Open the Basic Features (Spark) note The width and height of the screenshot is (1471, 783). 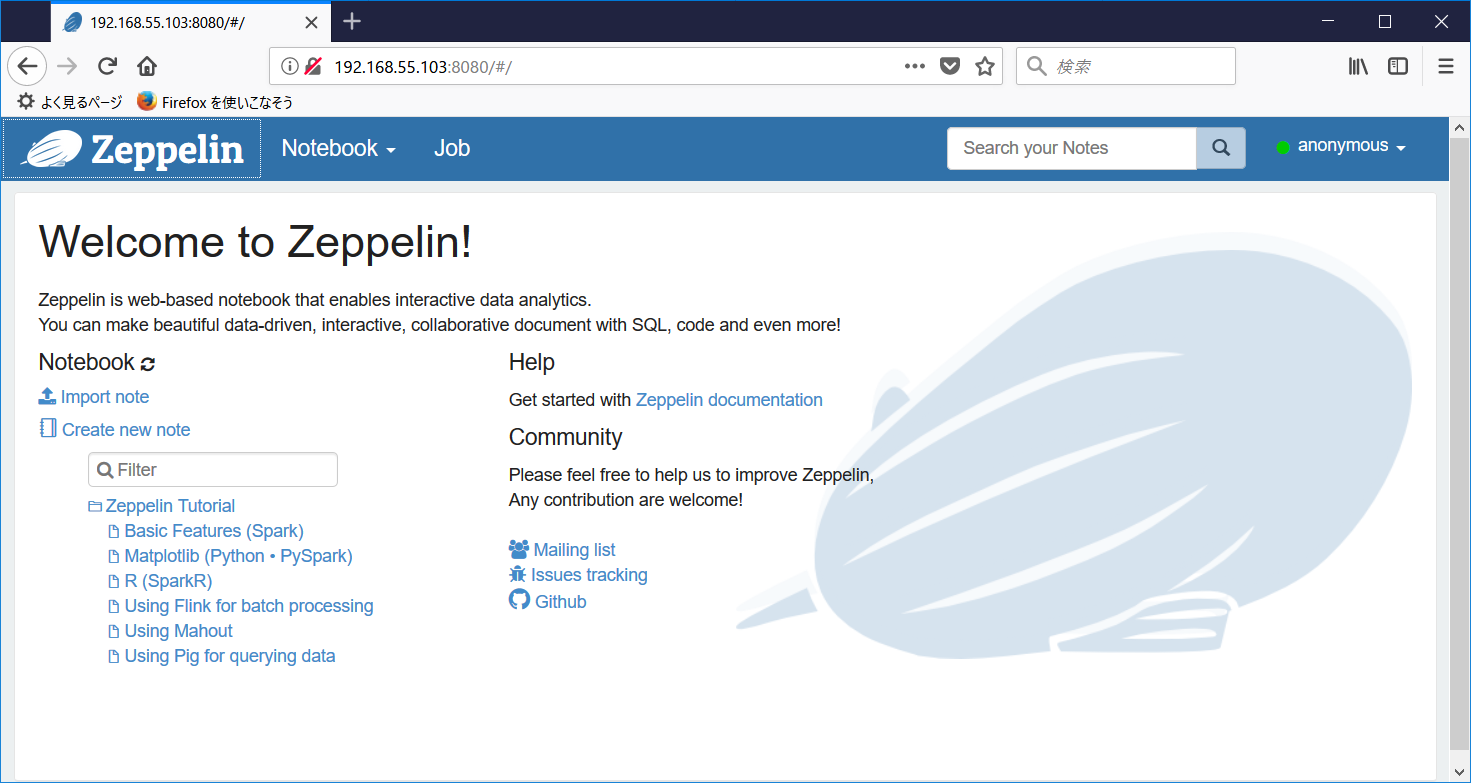[x=214, y=530]
